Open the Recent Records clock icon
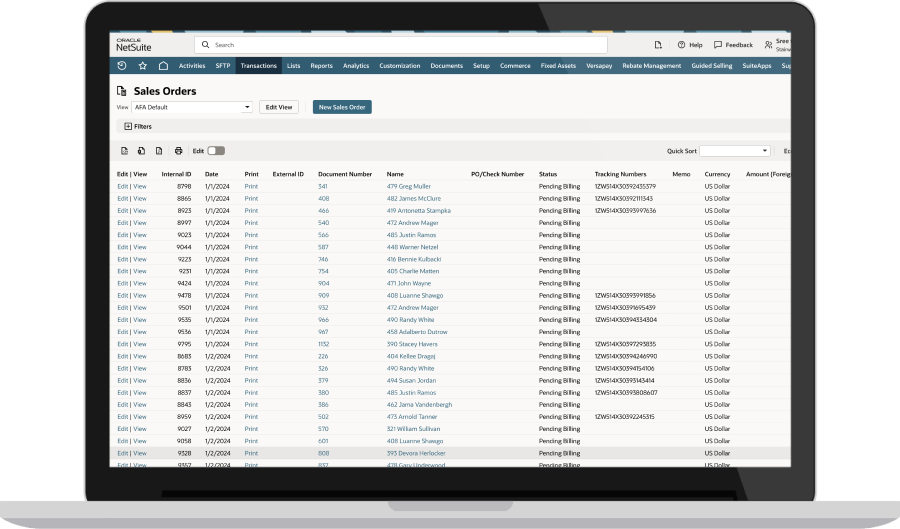 point(122,66)
